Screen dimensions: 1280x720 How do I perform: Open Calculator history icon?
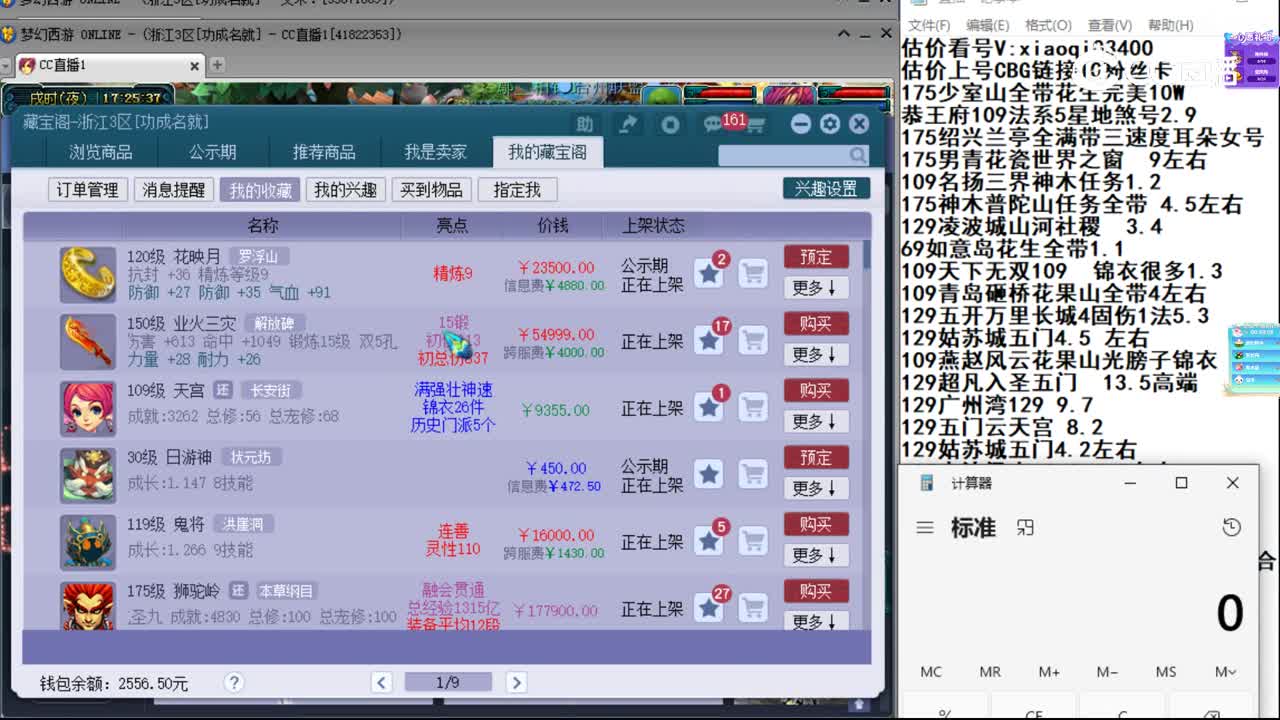[1232, 527]
